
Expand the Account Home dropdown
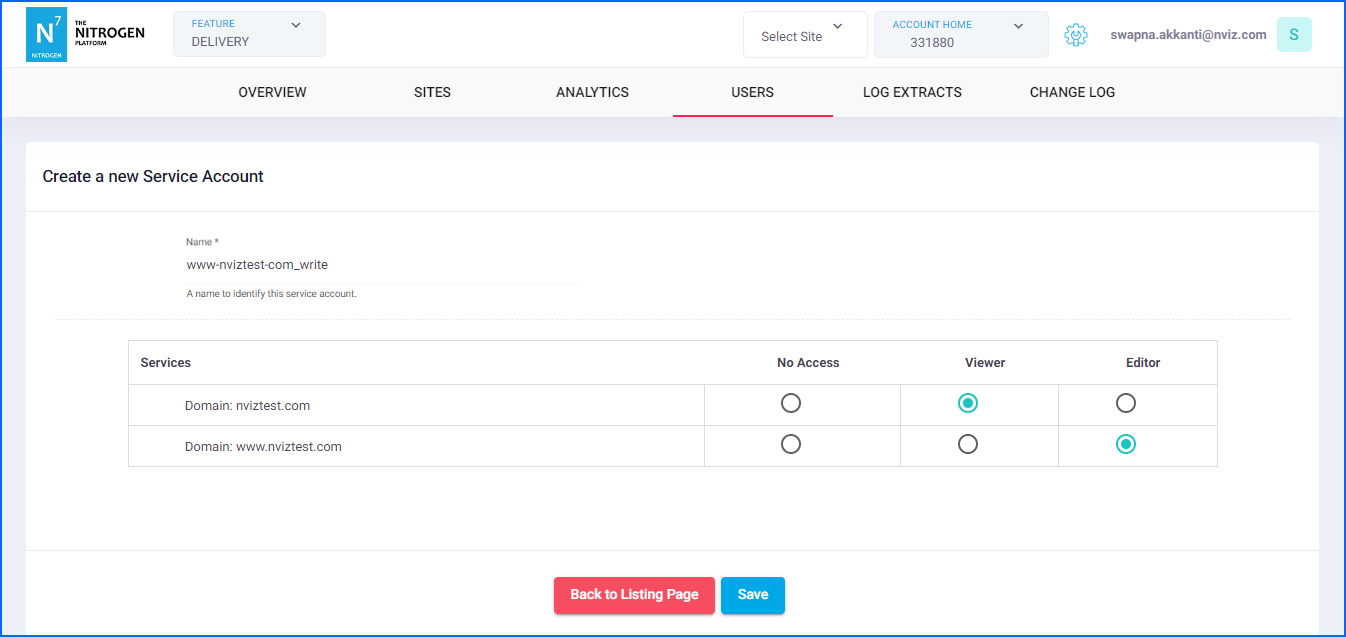click(960, 35)
